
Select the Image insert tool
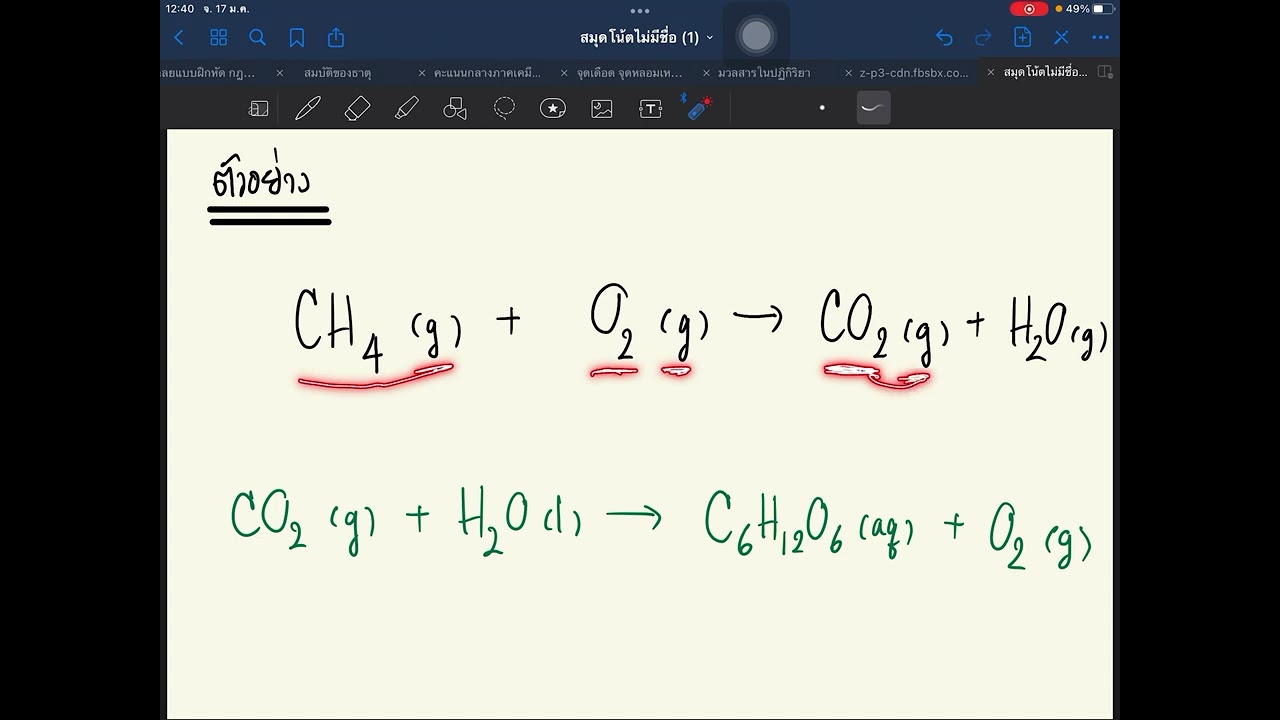click(602, 109)
